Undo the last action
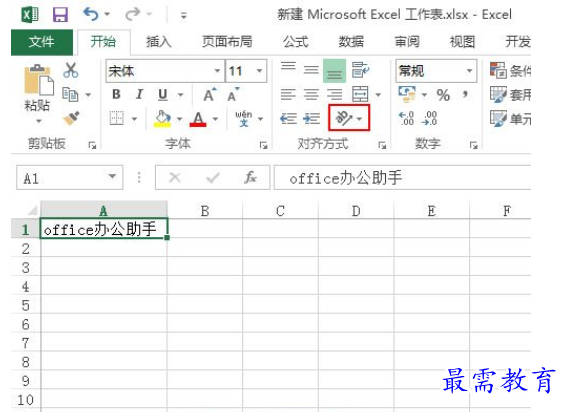564x412 pixels. (x=91, y=14)
